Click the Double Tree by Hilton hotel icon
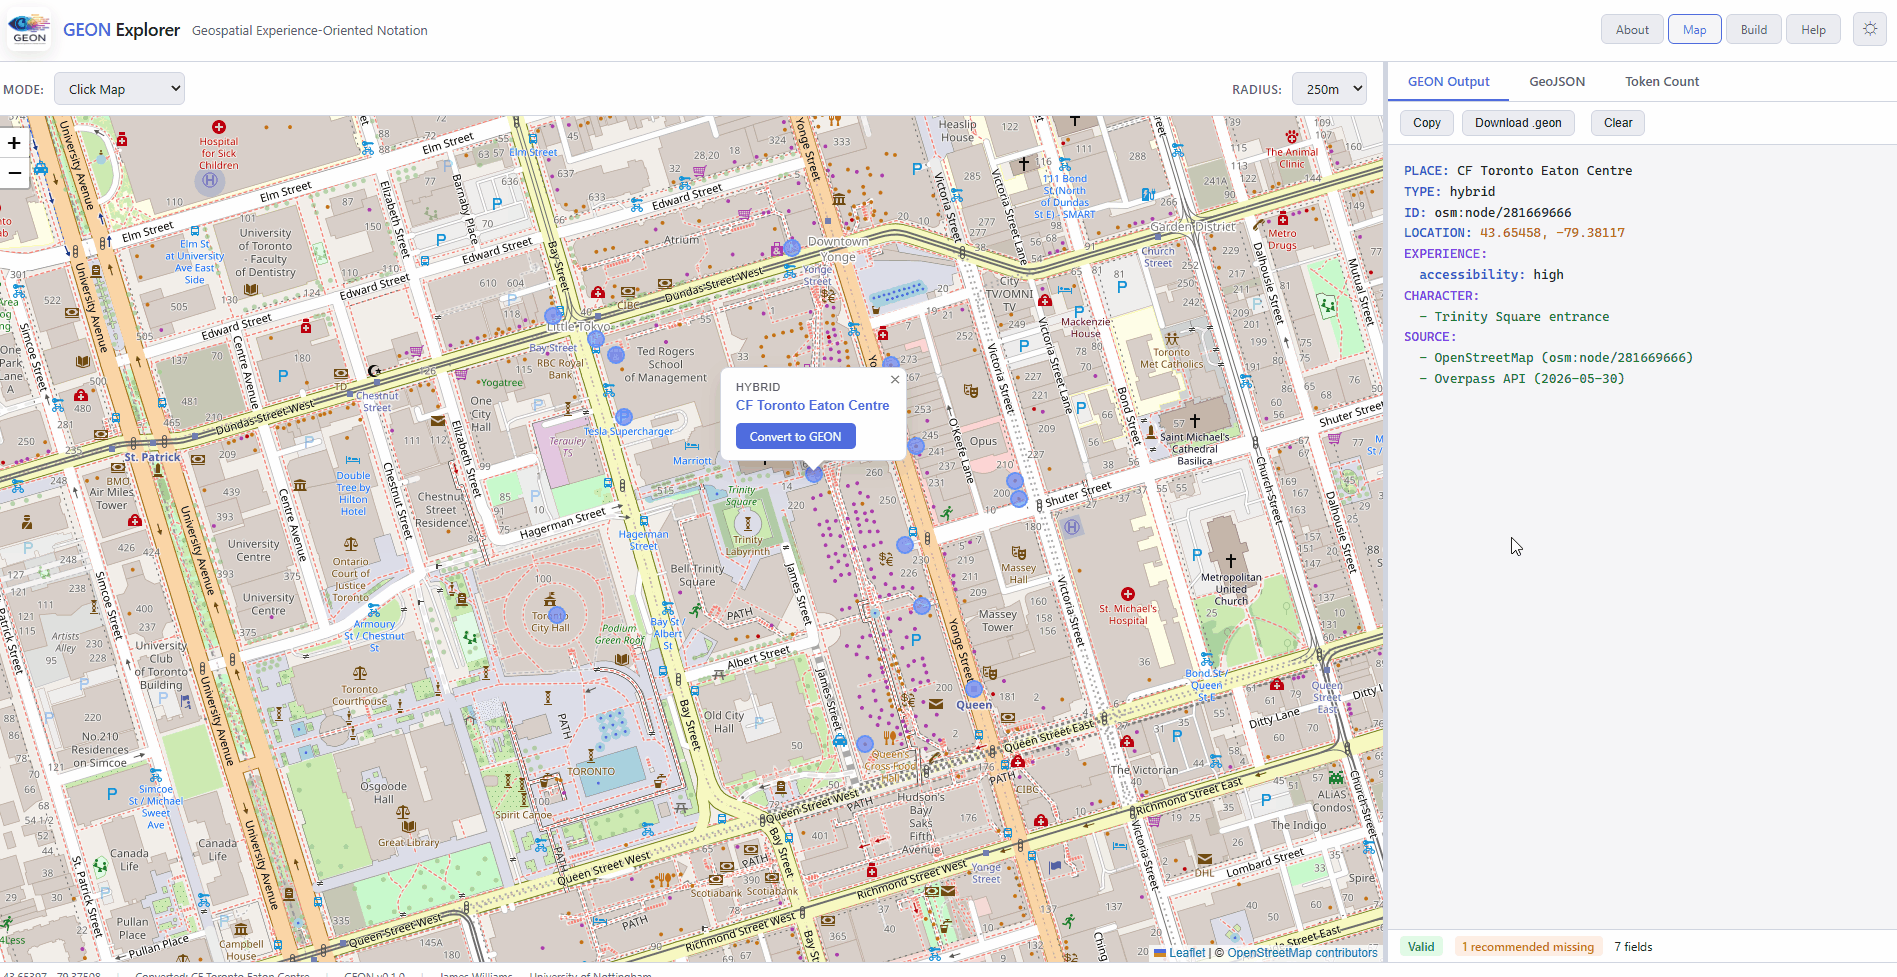The image size is (1897, 977). pos(353,460)
